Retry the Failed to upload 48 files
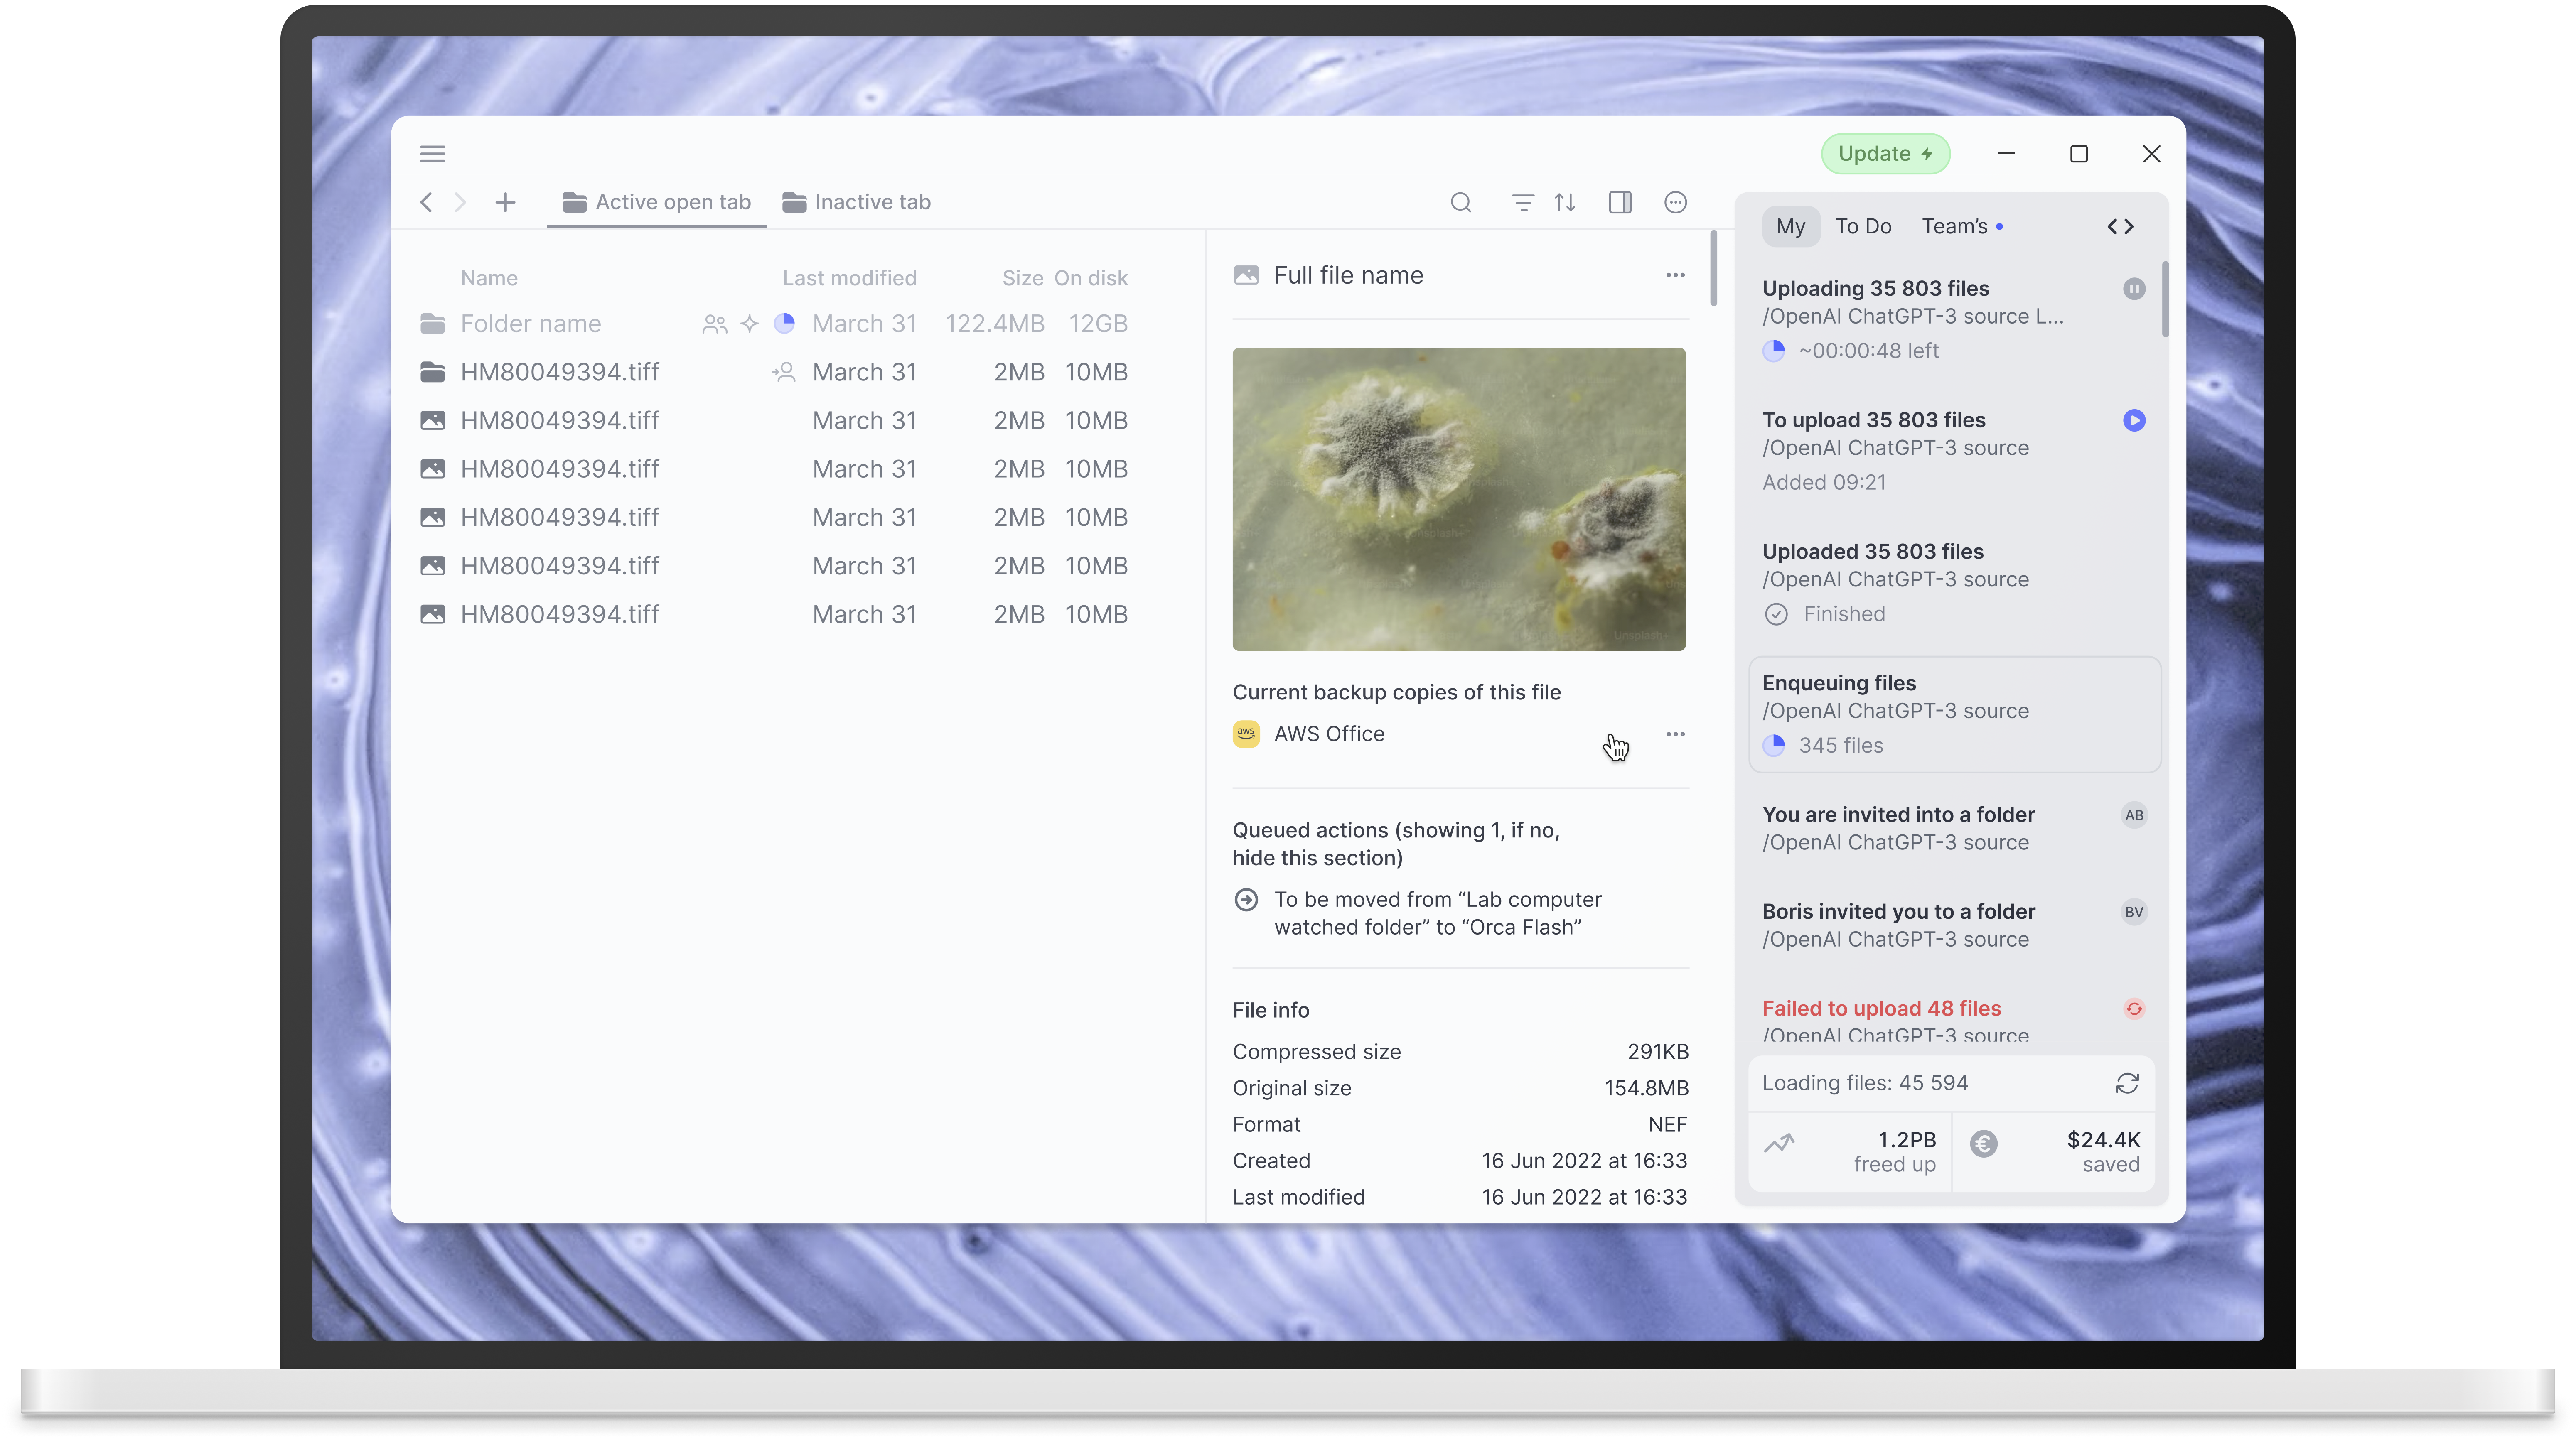 point(2133,1008)
